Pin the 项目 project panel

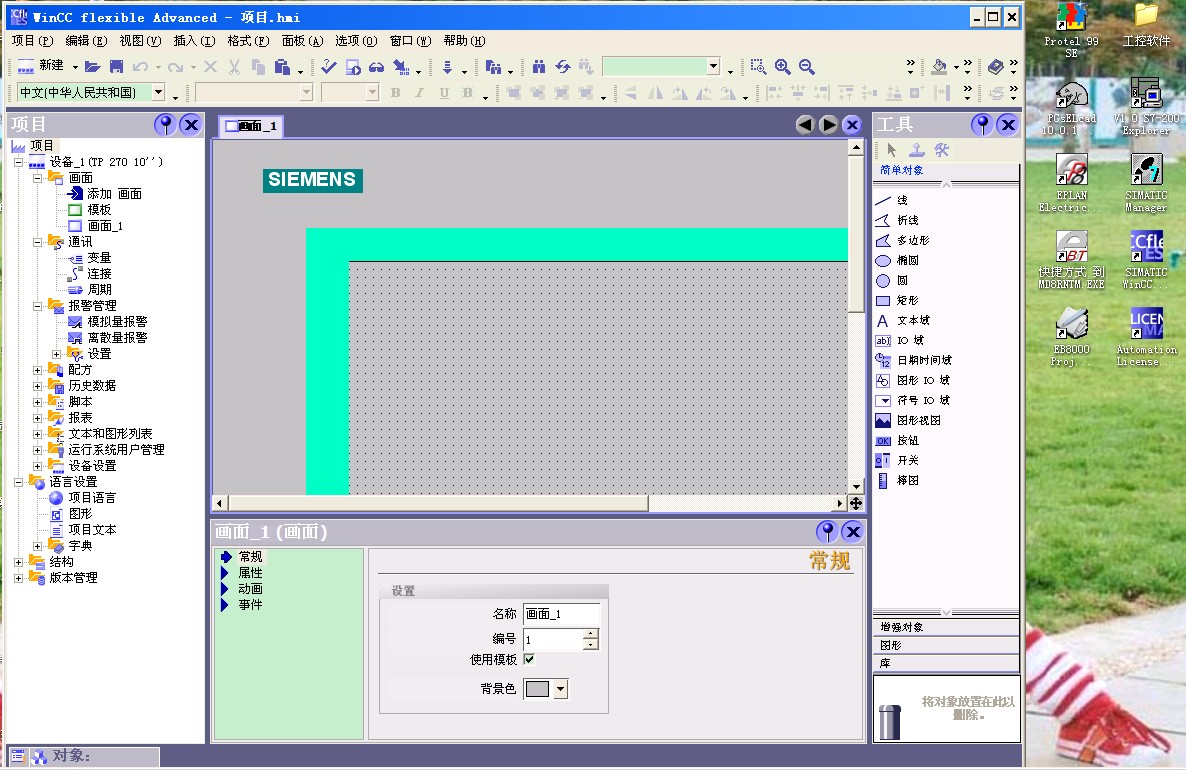click(164, 125)
